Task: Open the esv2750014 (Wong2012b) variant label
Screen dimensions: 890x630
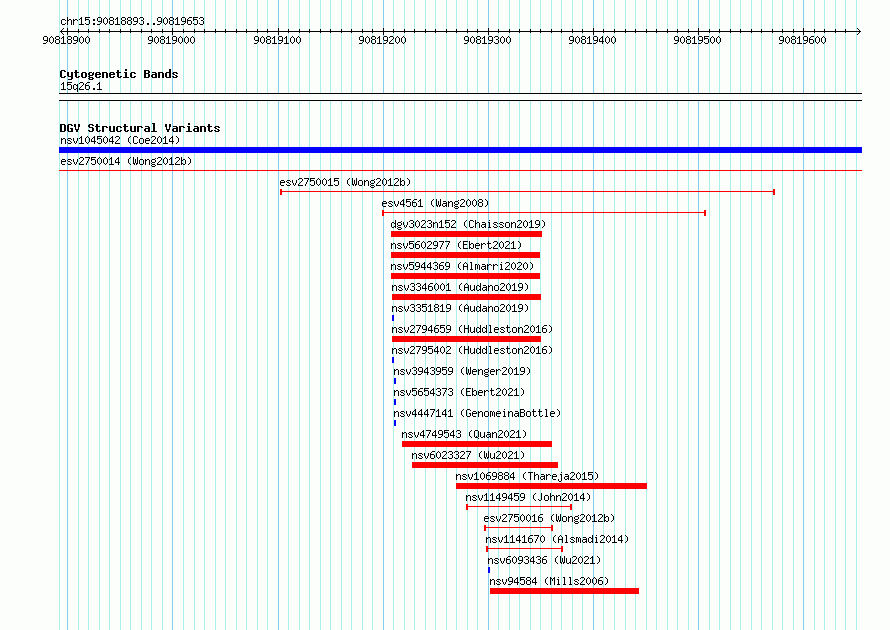Action: click(126, 161)
